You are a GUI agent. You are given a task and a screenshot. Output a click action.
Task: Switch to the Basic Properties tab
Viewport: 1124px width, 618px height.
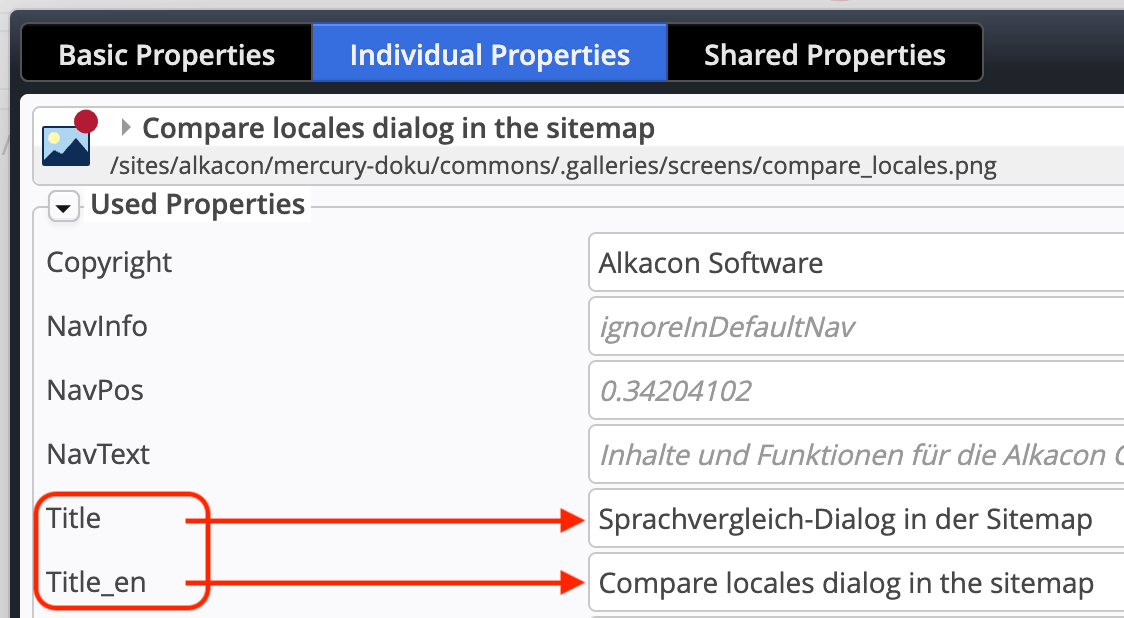tap(166, 54)
